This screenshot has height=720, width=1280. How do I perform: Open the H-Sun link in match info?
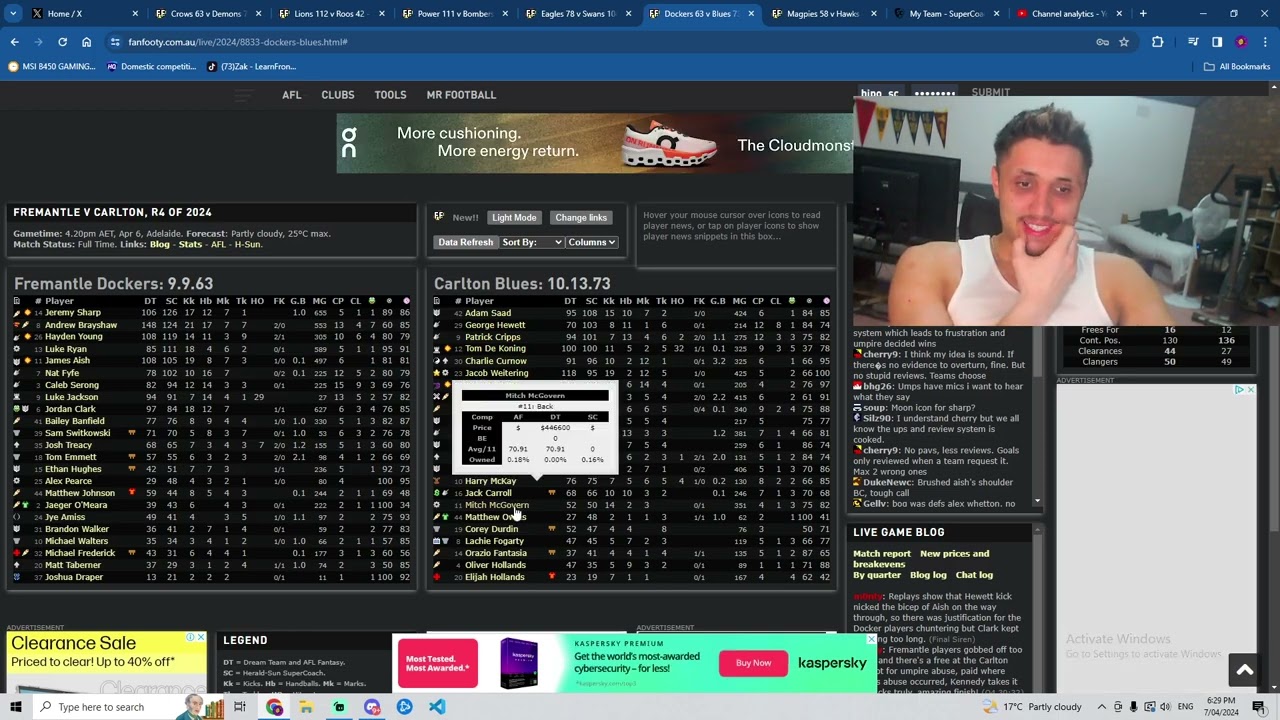248,245
